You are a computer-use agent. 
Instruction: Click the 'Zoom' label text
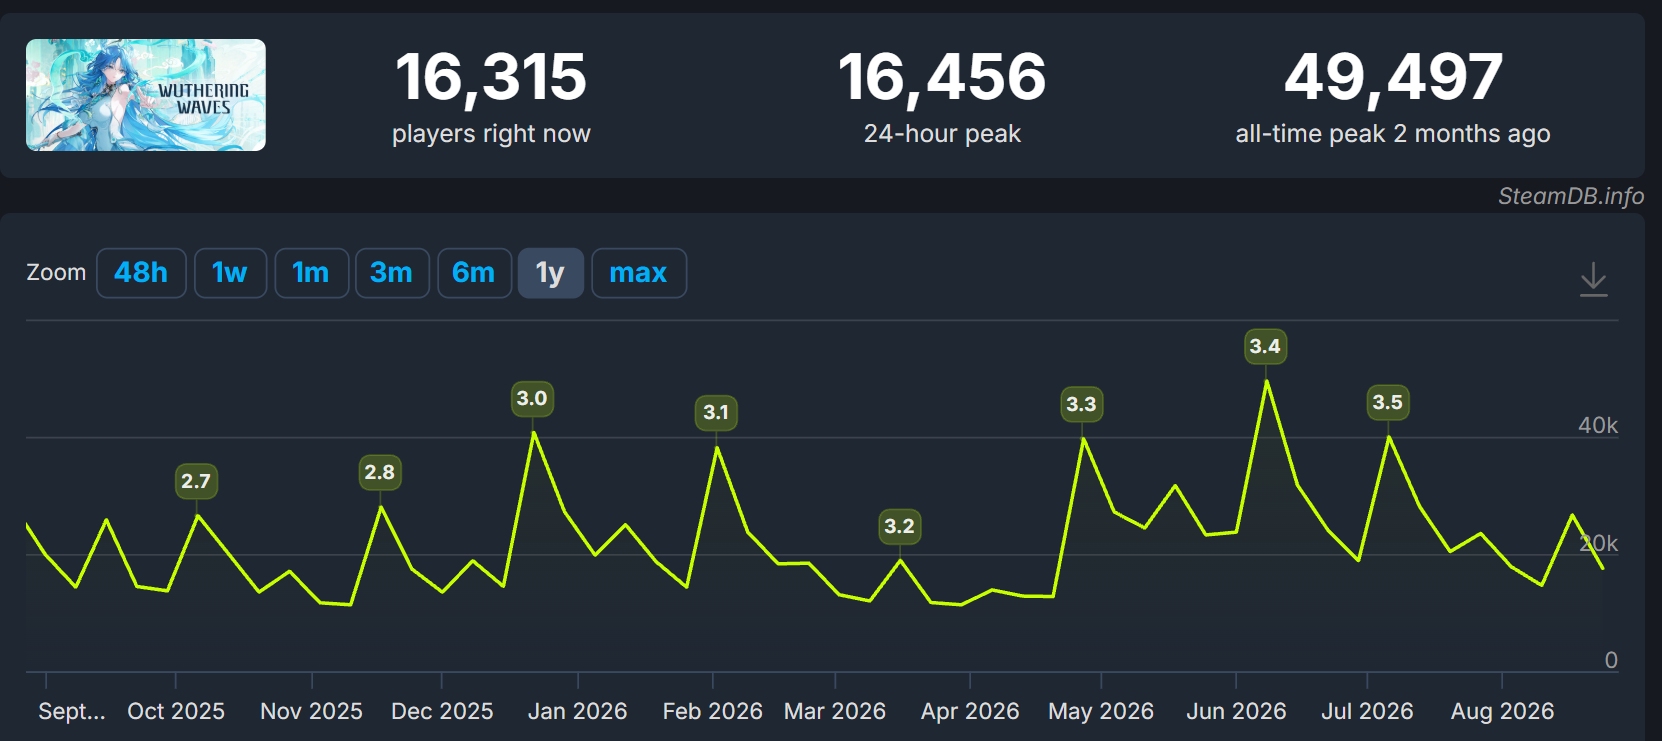click(56, 273)
